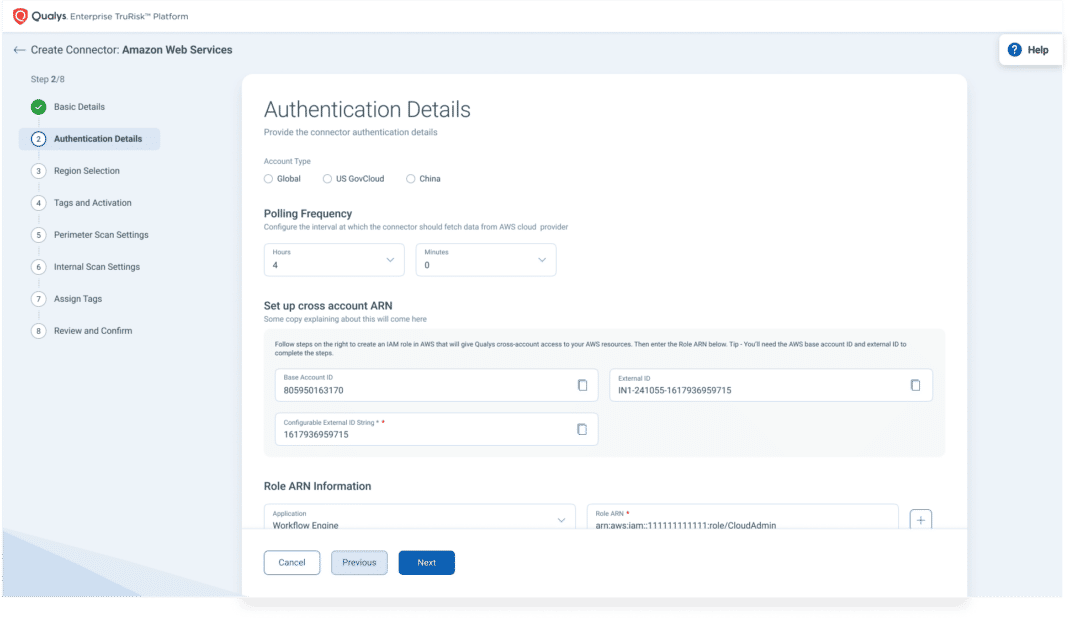Click step 3 circle icon
The image size is (1070, 619).
coord(38,171)
